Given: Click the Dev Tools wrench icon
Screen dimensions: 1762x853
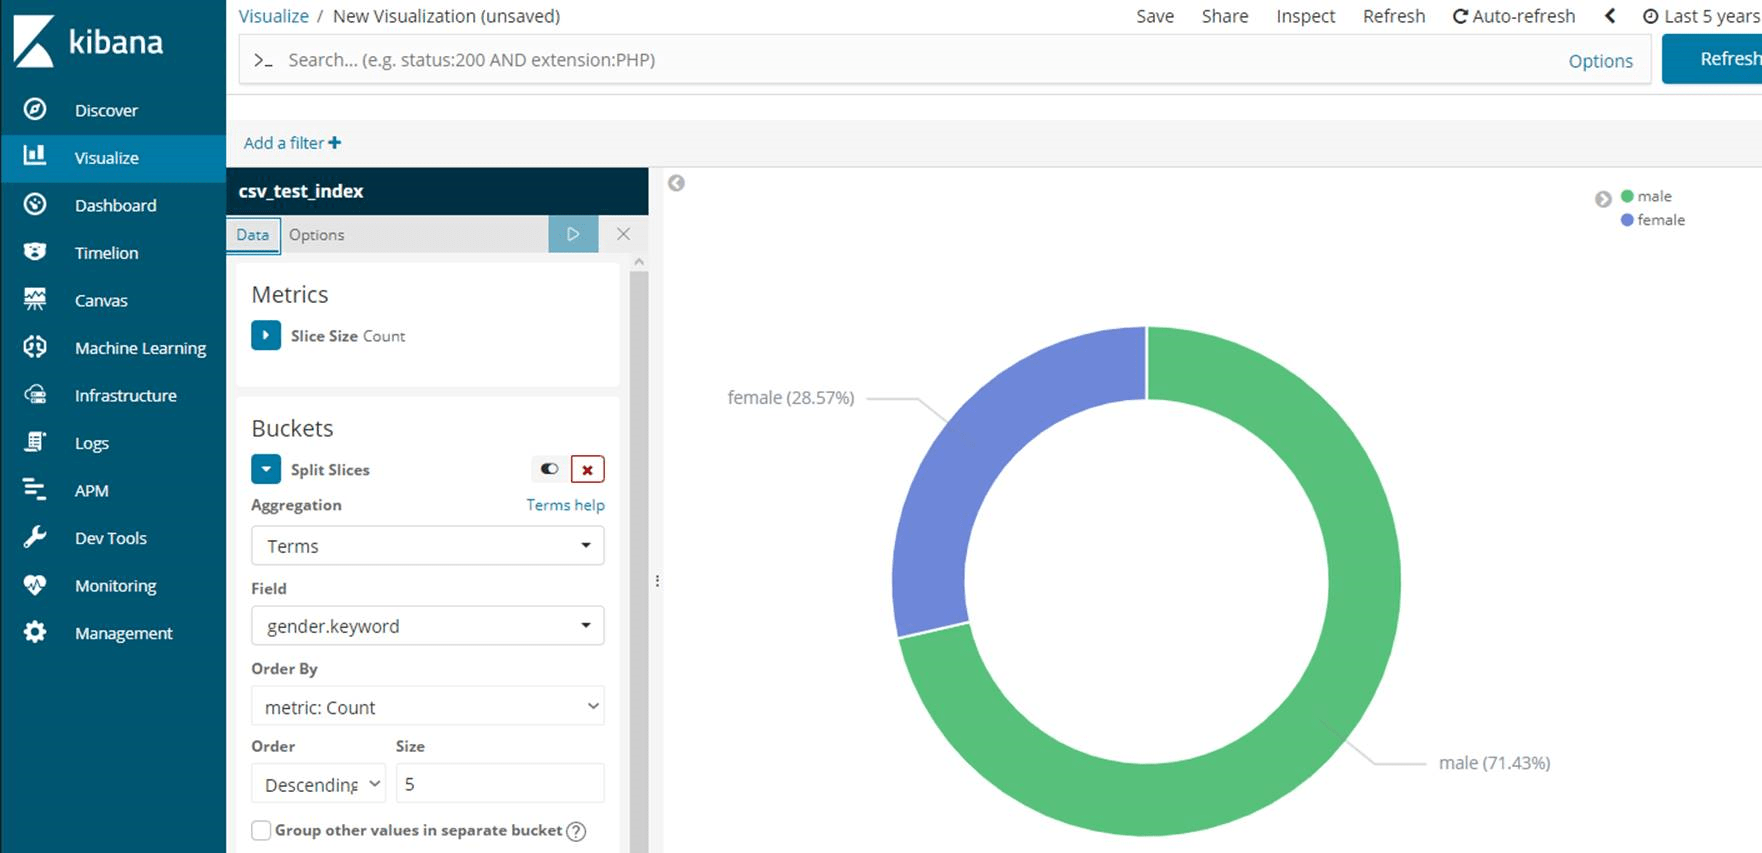Looking at the screenshot, I should 35,537.
